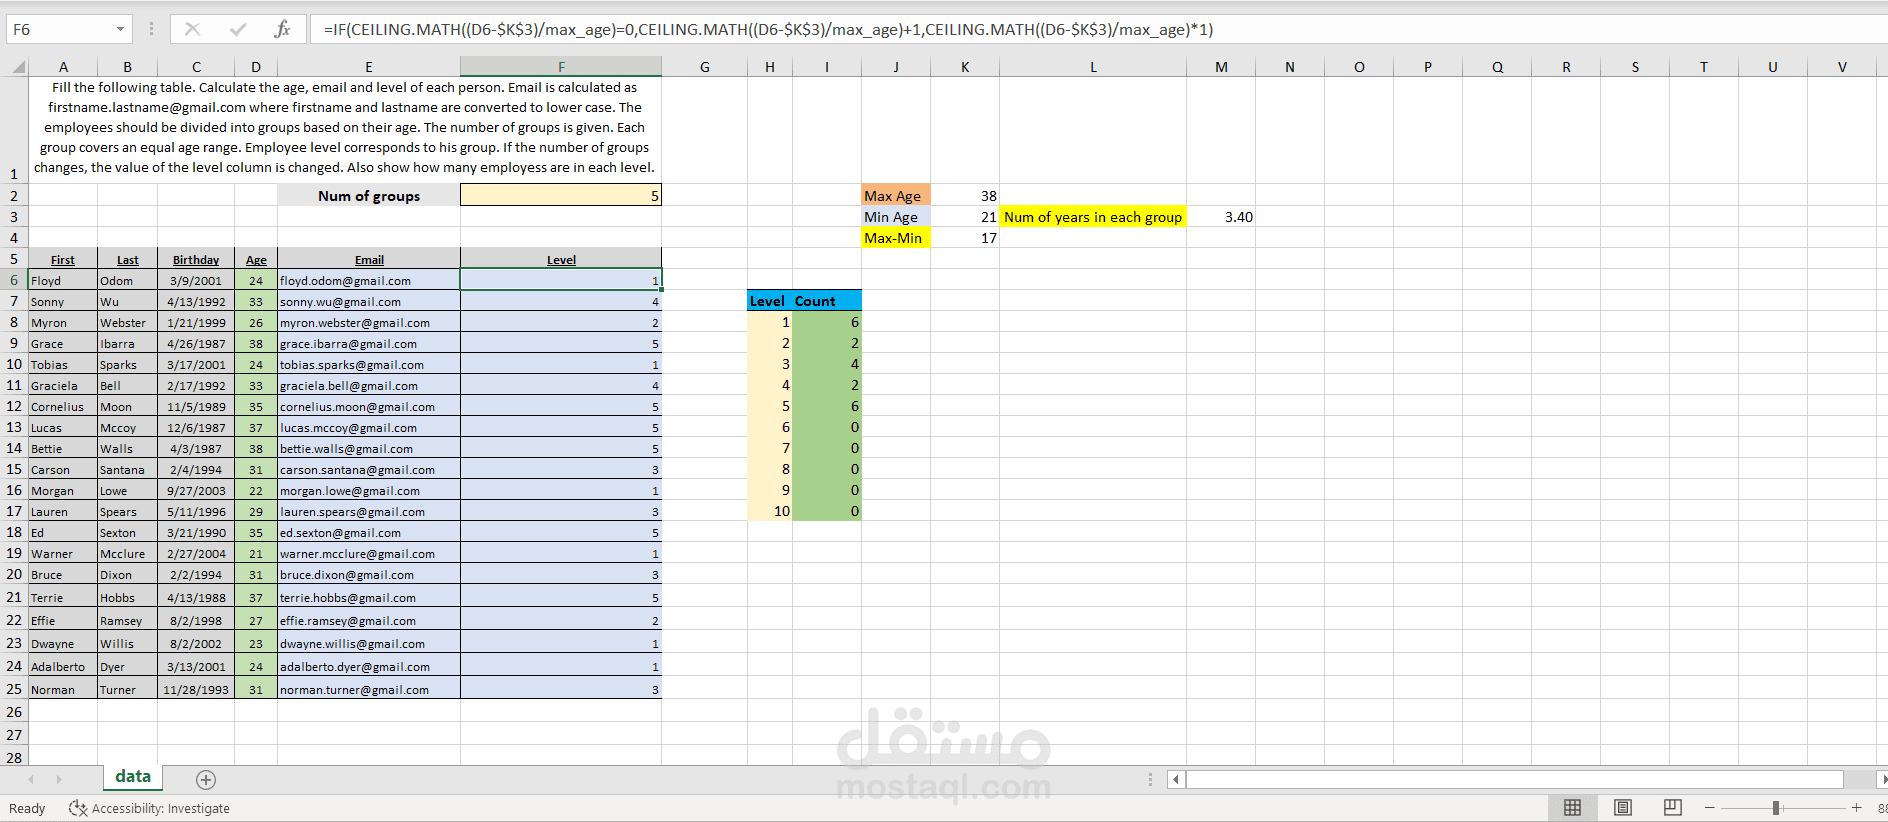Click the 3.40 value cell
This screenshot has height=822, width=1888.
click(1221, 217)
